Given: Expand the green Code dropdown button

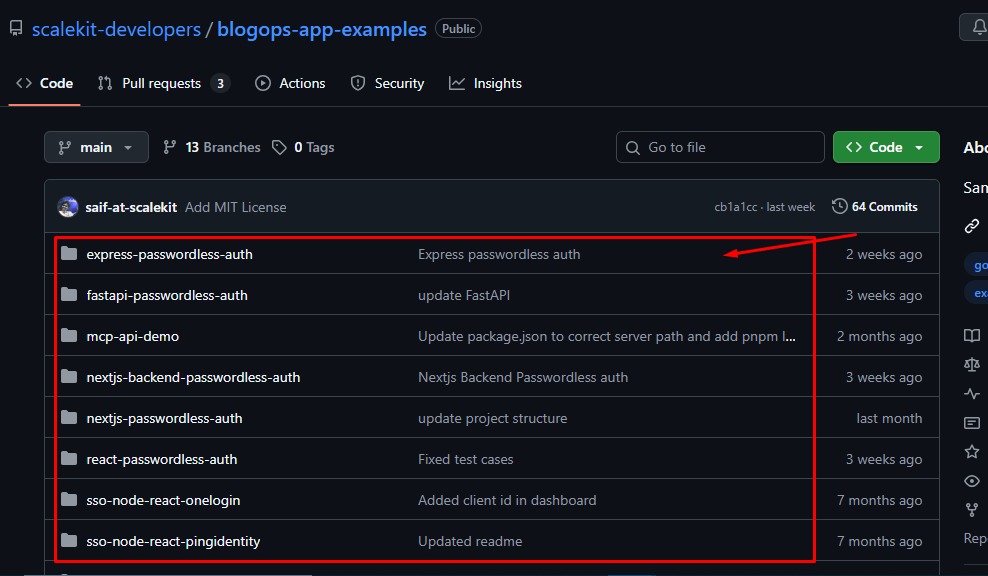Looking at the screenshot, I should pos(886,147).
